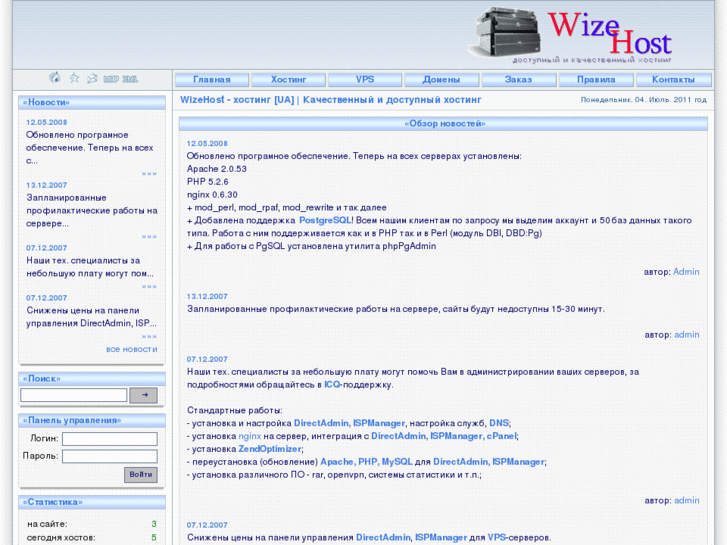Open the Заказ menu item
Viewport: 727px width, 545px height.
point(518,80)
